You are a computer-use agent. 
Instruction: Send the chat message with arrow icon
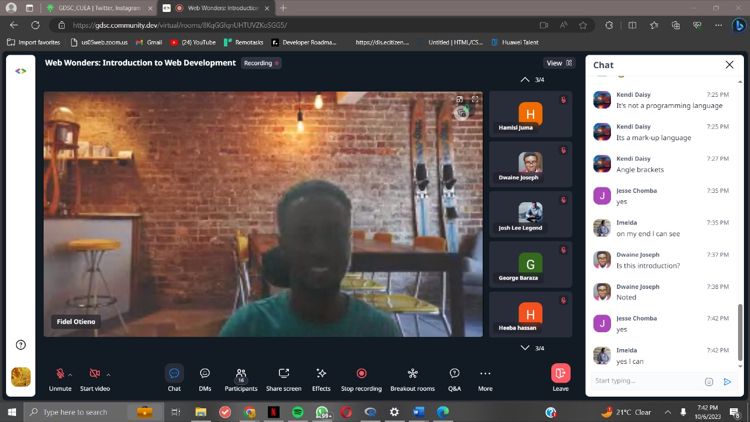click(x=727, y=381)
